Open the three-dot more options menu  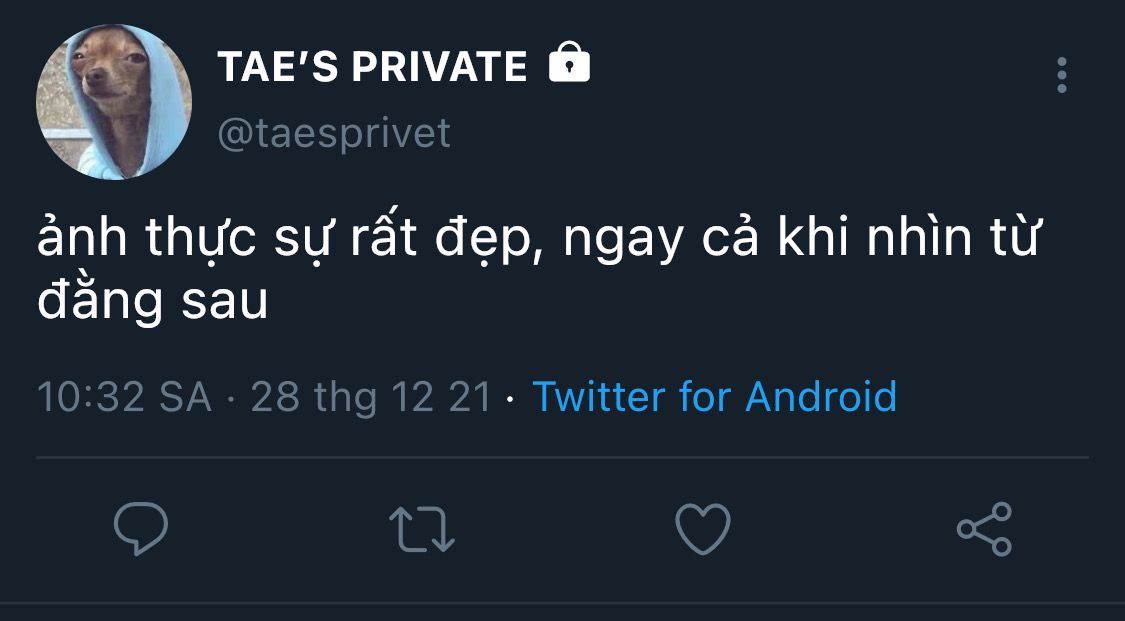pyautogui.click(x=1062, y=75)
